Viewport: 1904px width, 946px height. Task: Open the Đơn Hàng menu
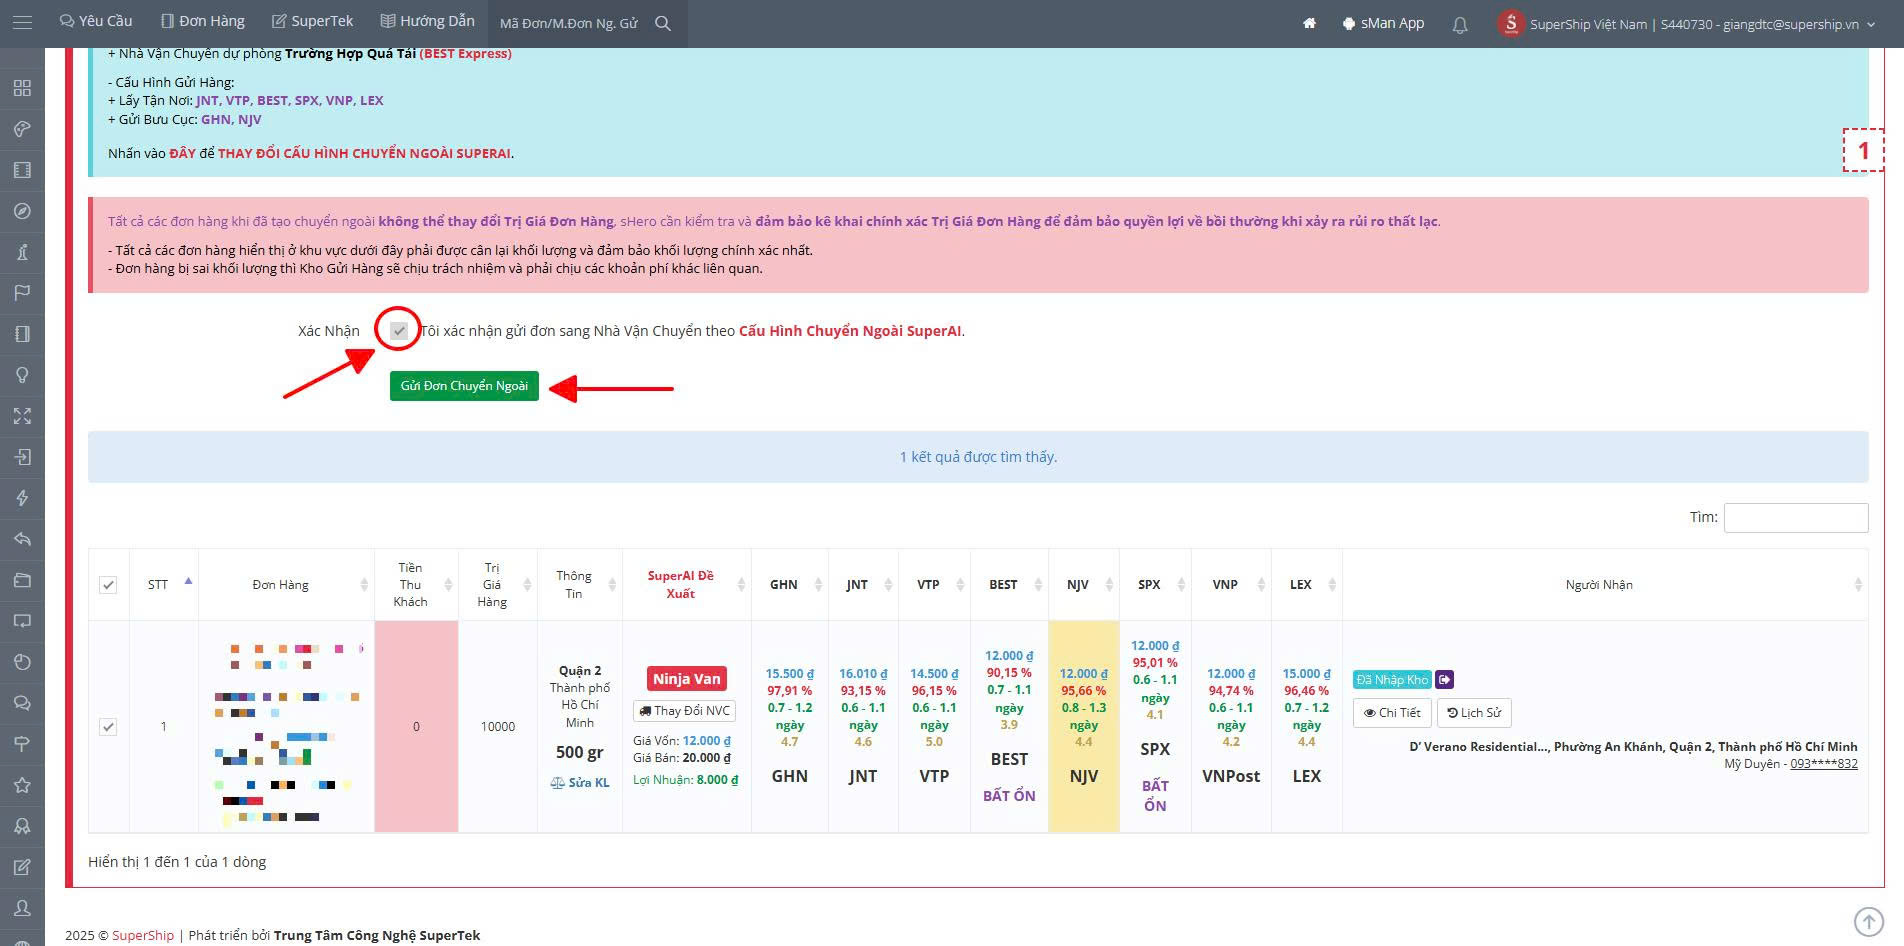(x=203, y=21)
